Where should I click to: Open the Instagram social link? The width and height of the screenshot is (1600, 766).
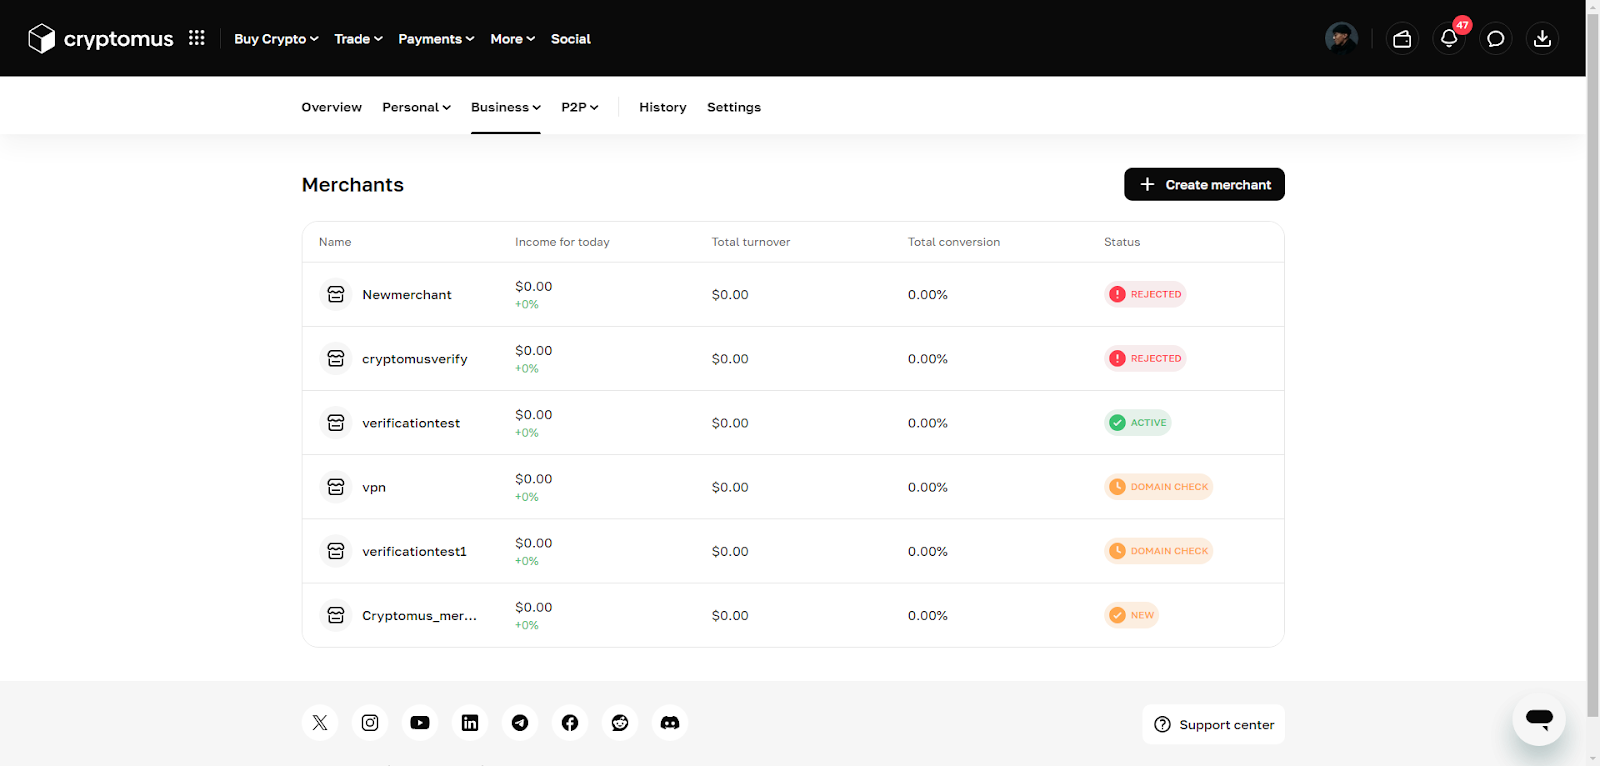[370, 723]
